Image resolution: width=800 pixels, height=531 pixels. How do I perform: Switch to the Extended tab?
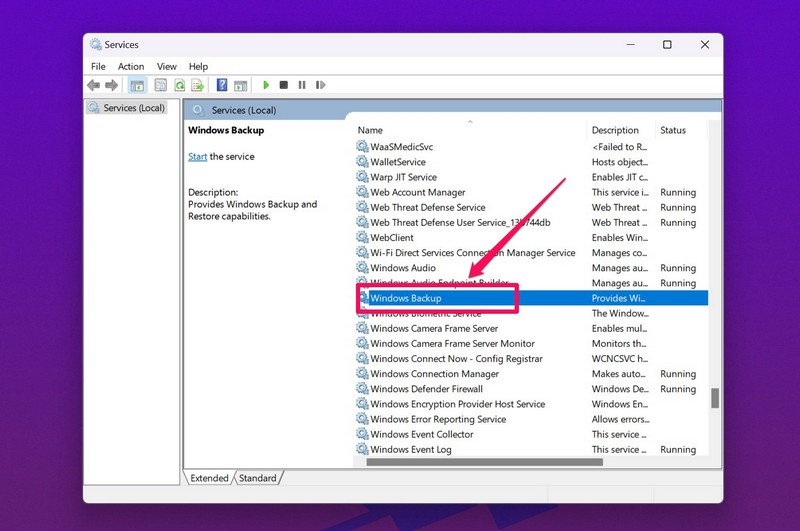click(209, 478)
